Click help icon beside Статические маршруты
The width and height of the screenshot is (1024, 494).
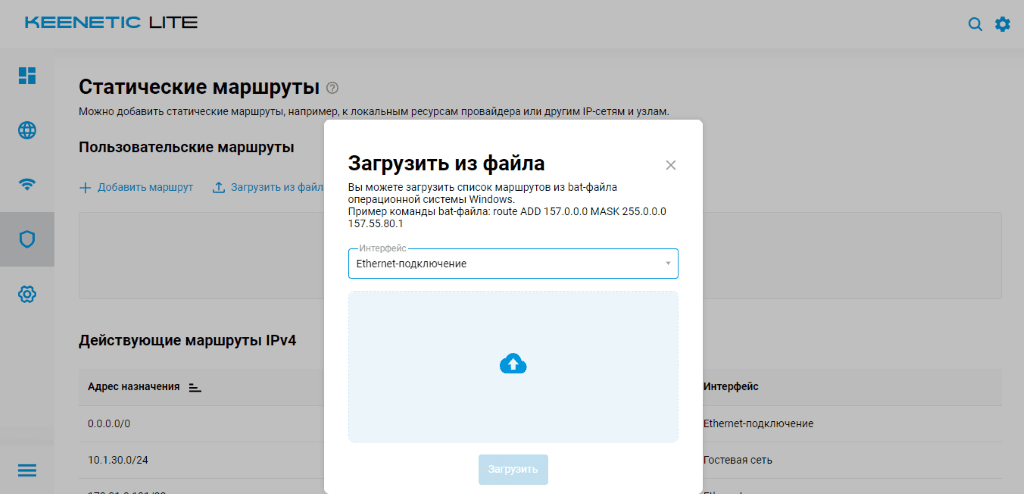click(333, 88)
